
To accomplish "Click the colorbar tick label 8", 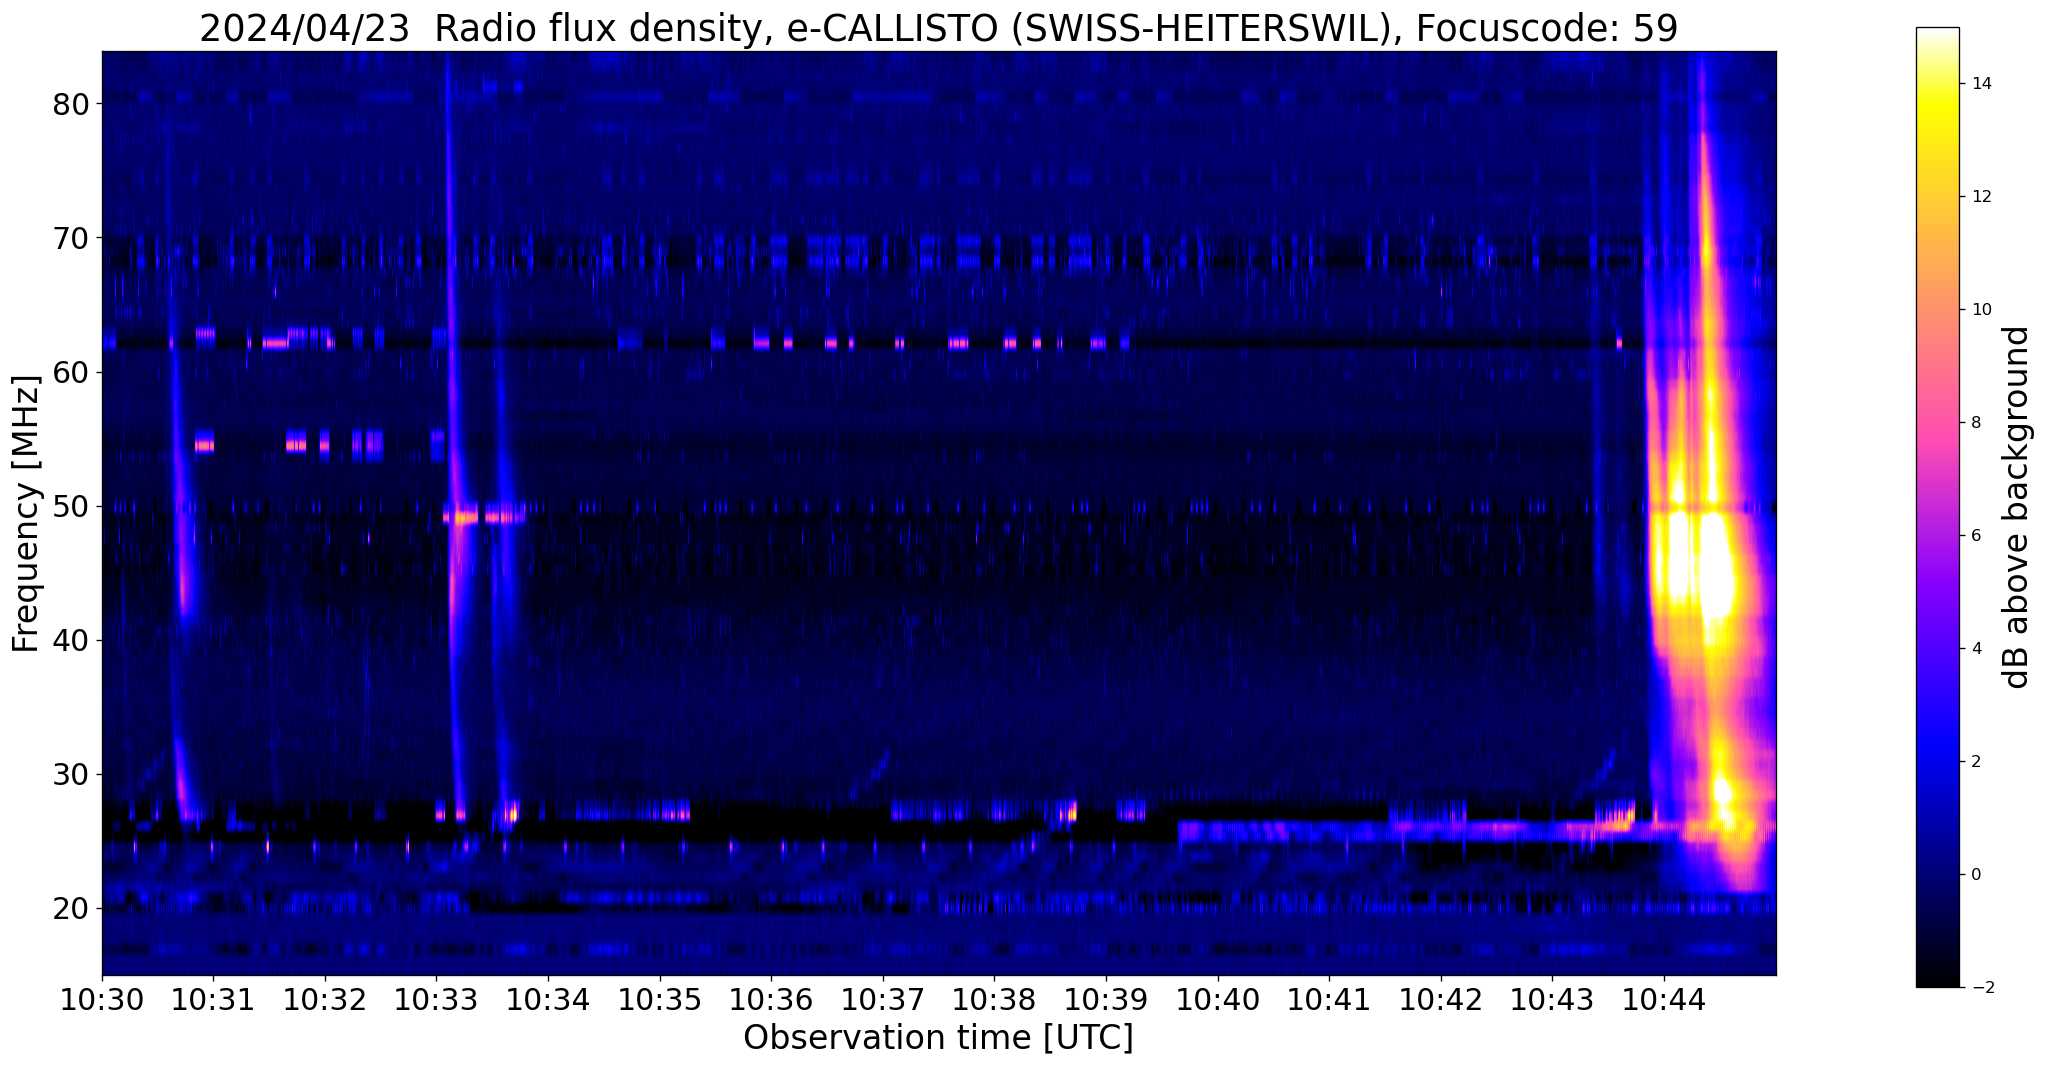I will pos(1975,422).
